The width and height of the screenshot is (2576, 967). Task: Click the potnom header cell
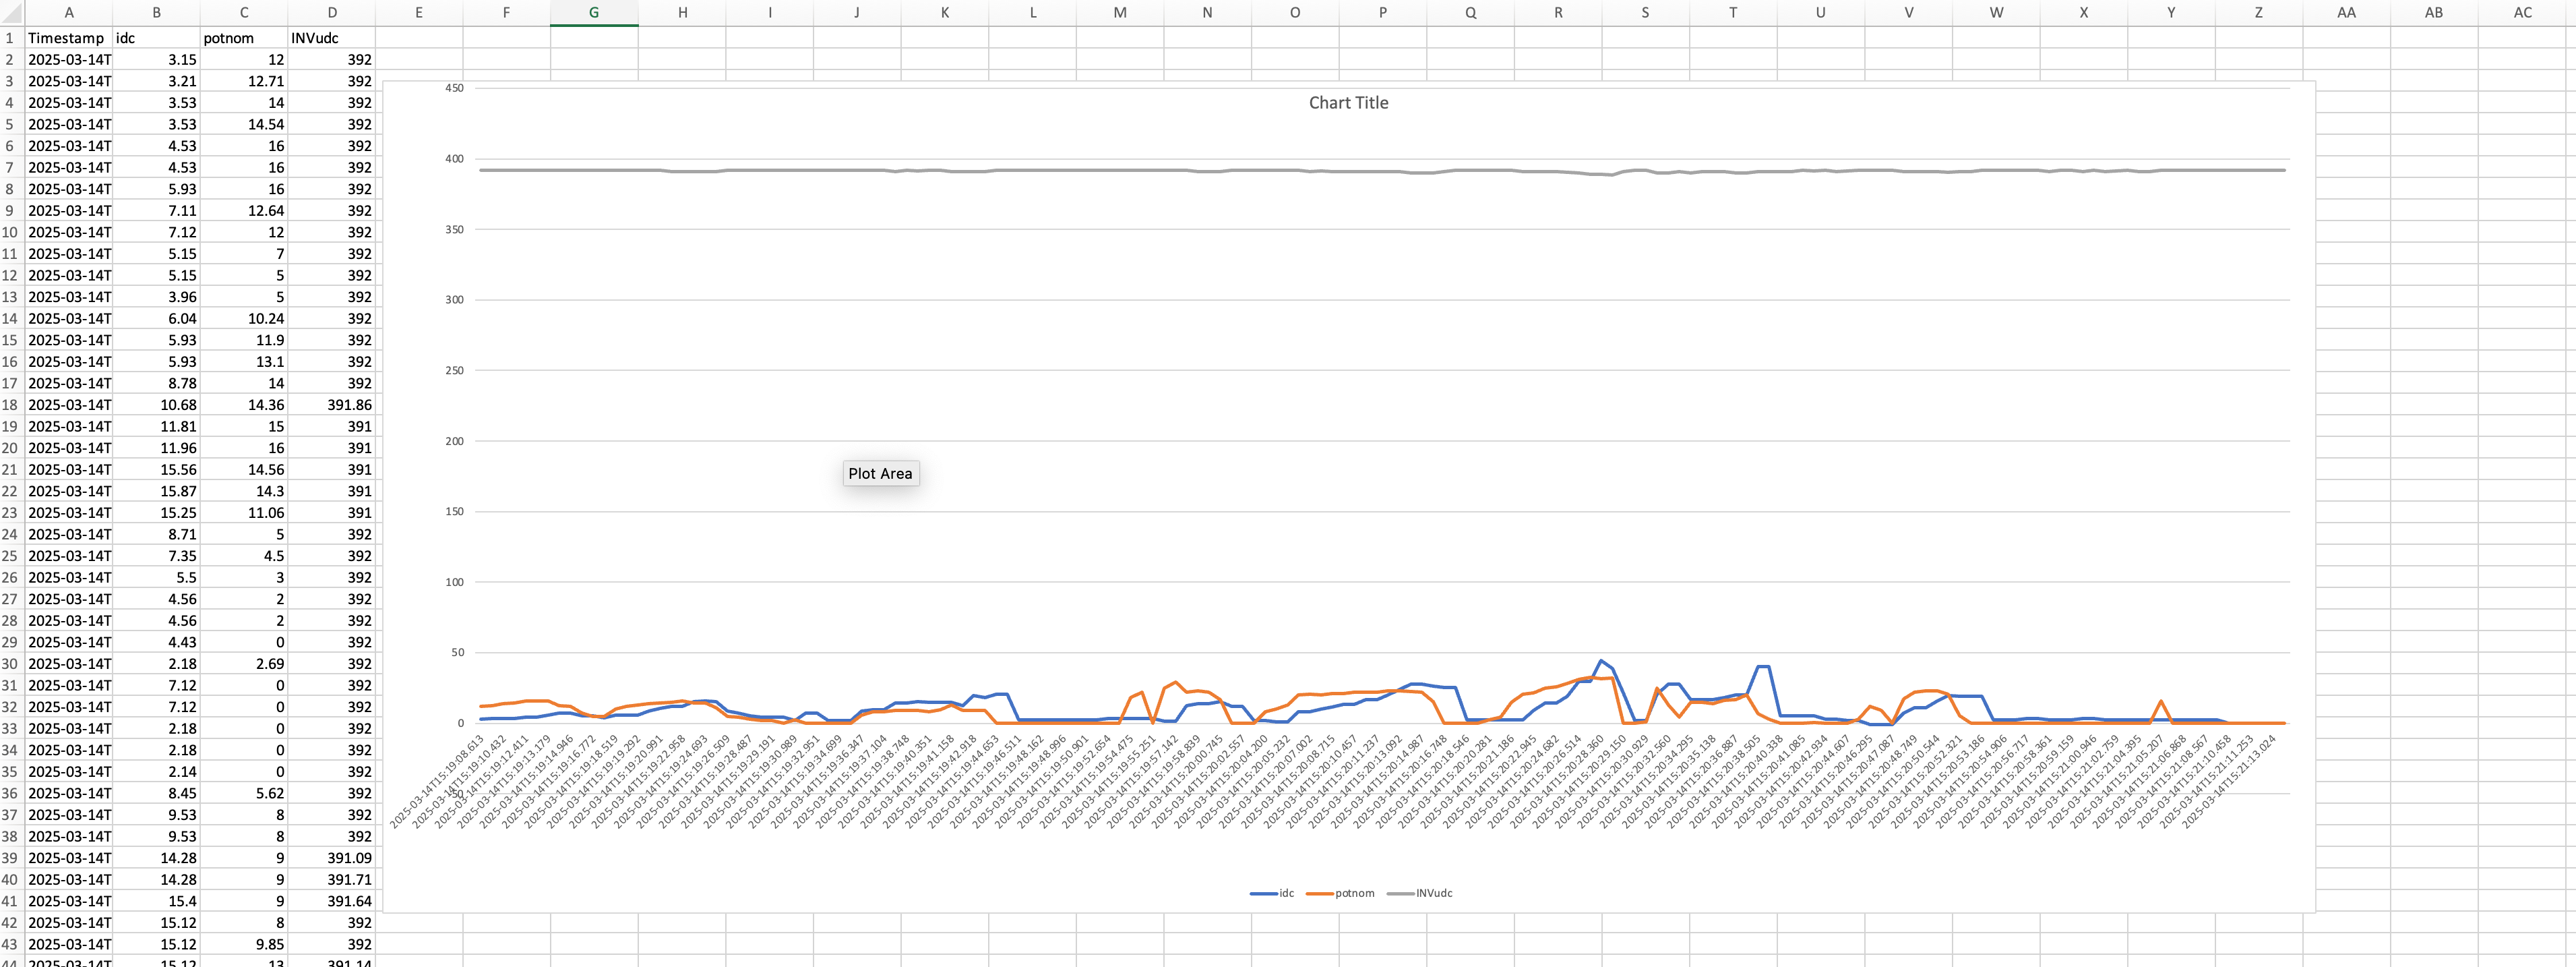[x=243, y=38]
